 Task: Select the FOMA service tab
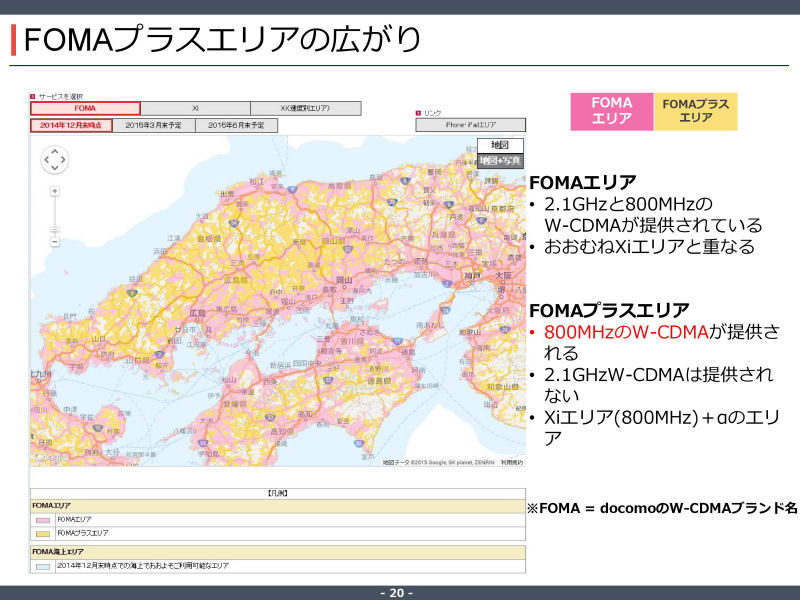85,108
